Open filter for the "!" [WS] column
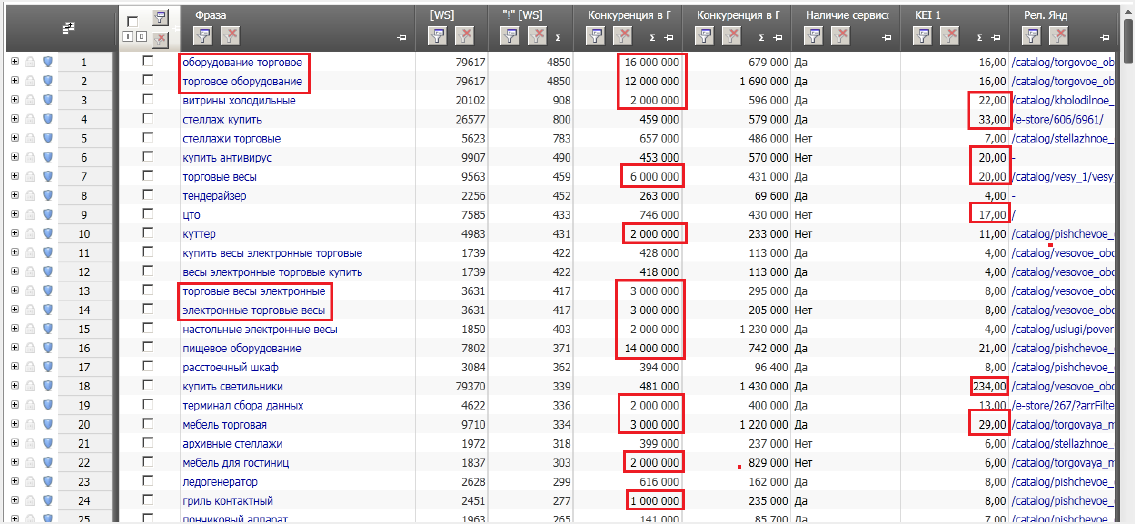Screen dimensions: 1135x524 (511, 35)
